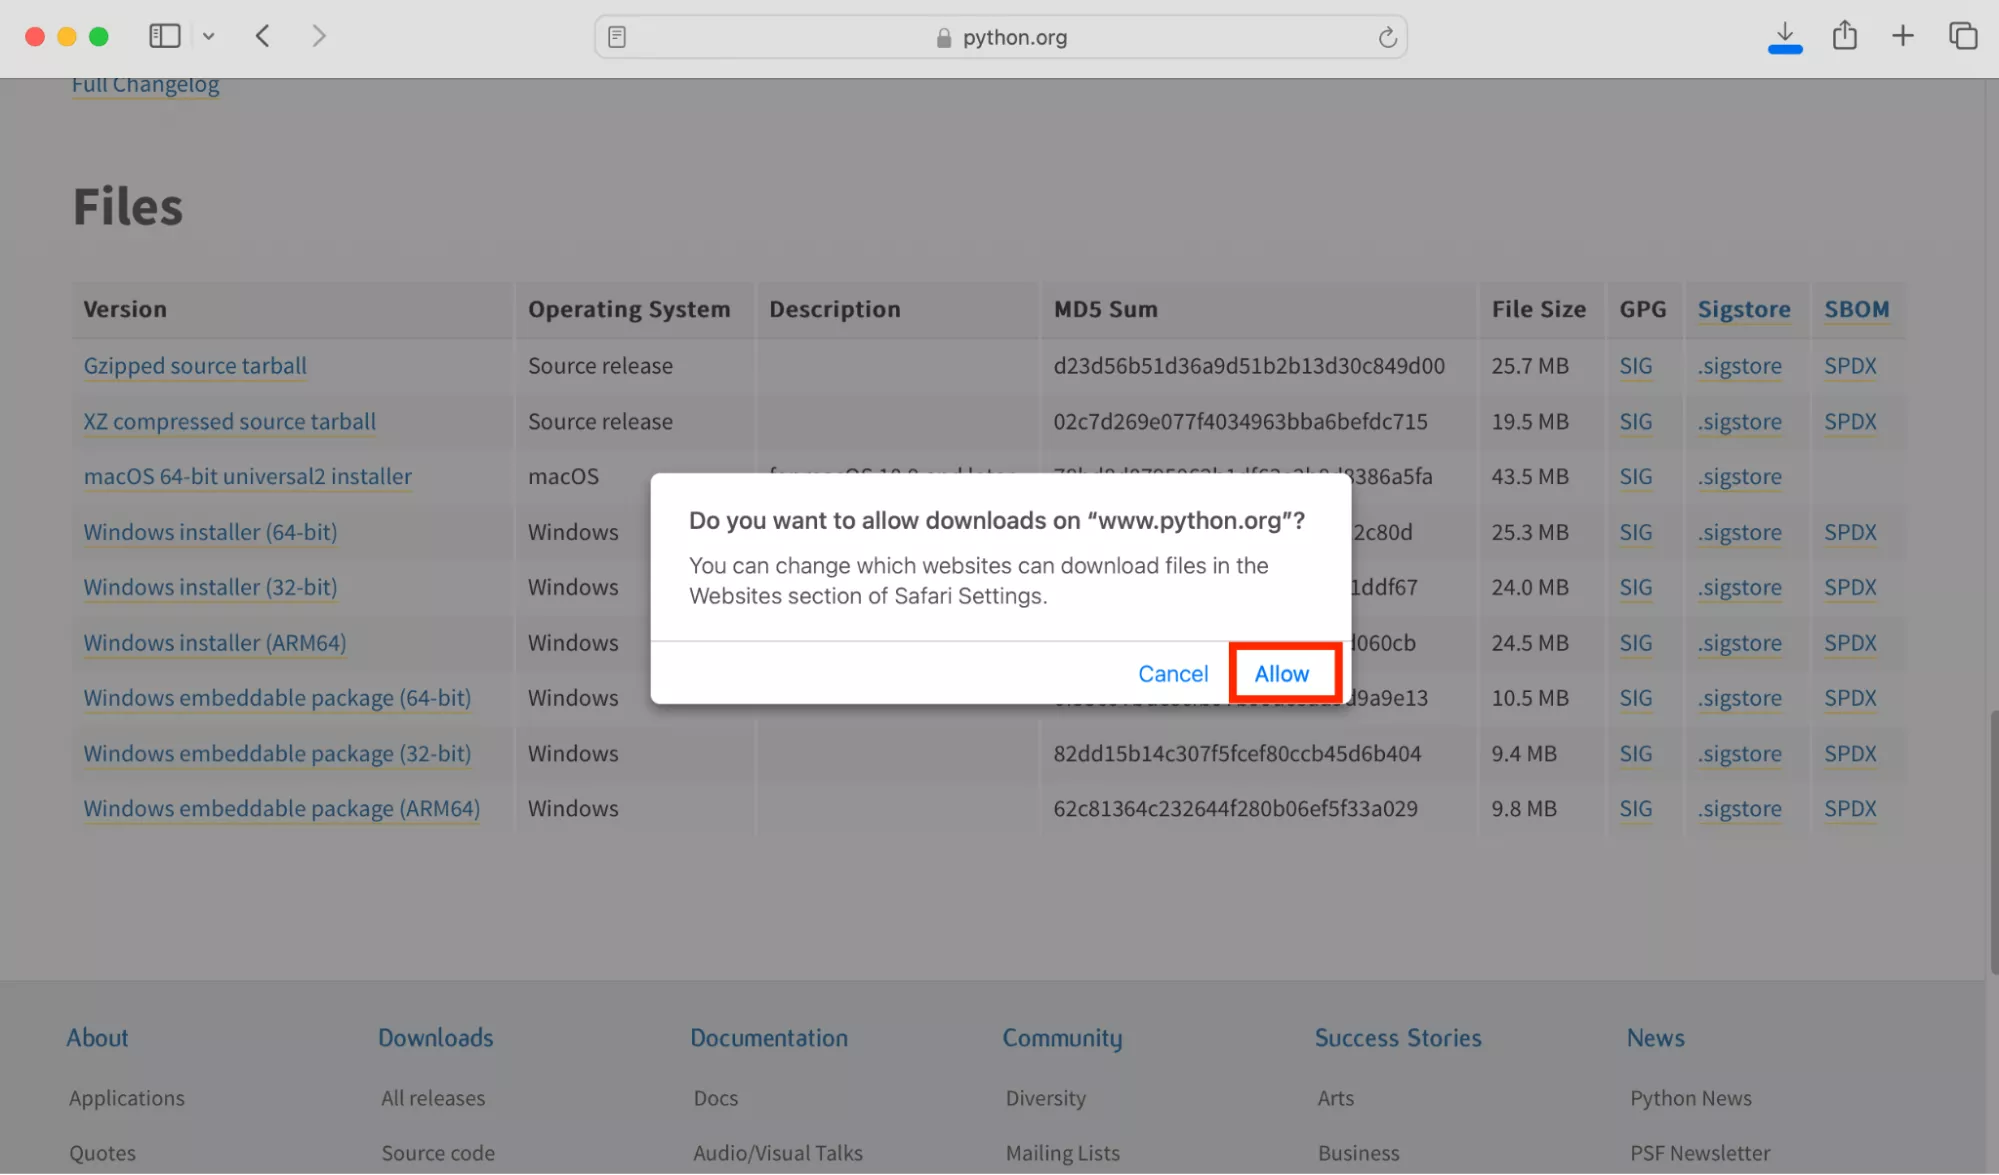This screenshot has height=1175, width=1999.
Task: Download the Gzipped source tarball
Action: (x=195, y=366)
